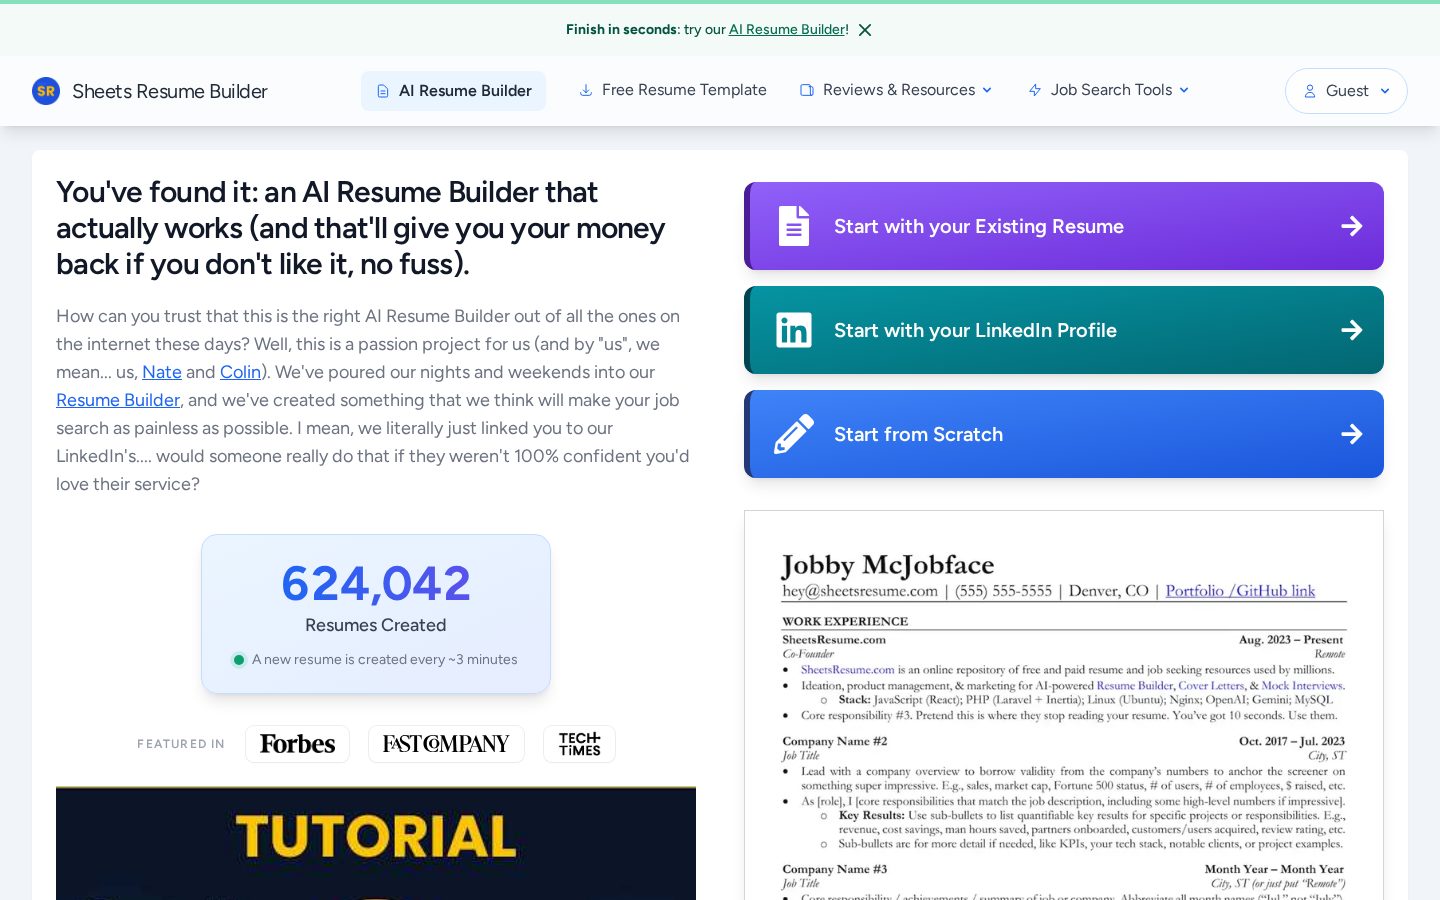Screen dimensions: 1440x900
Task: Click the download icon beside Free Resume Template
Action: click(x=586, y=90)
